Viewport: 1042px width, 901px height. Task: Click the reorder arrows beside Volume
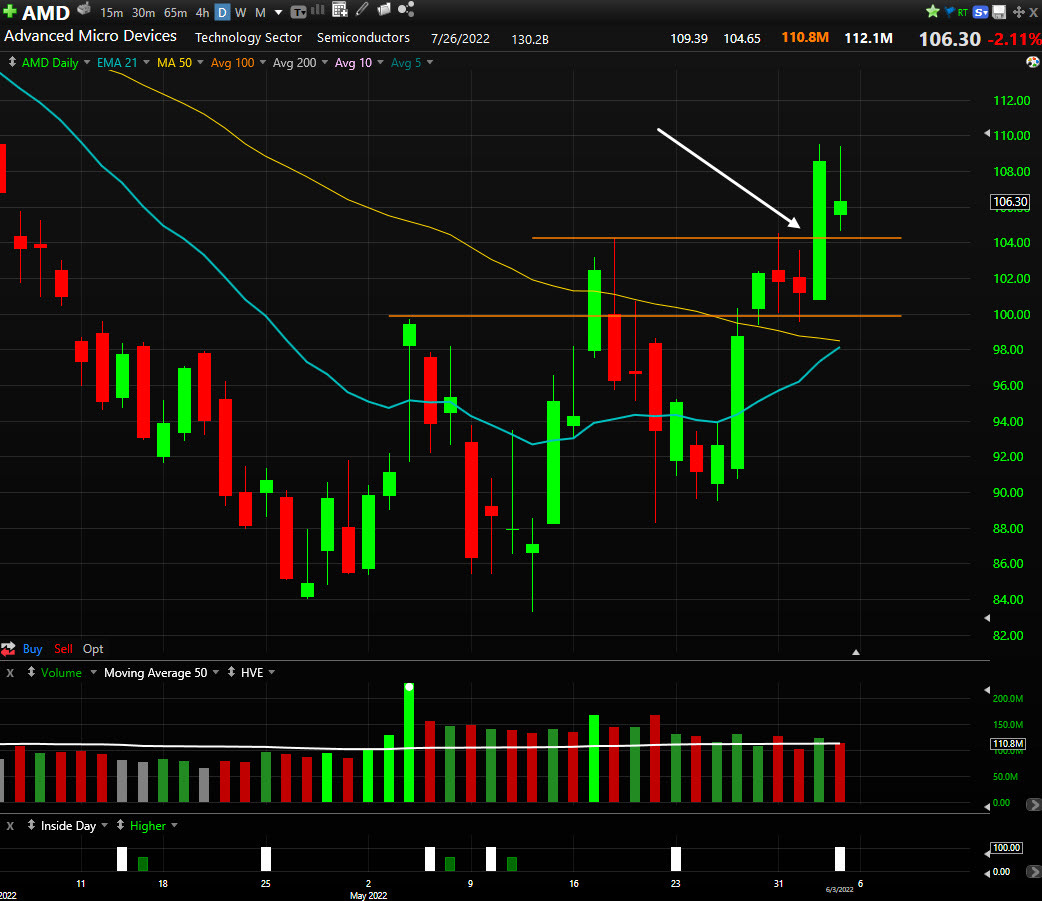click(x=31, y=672)
